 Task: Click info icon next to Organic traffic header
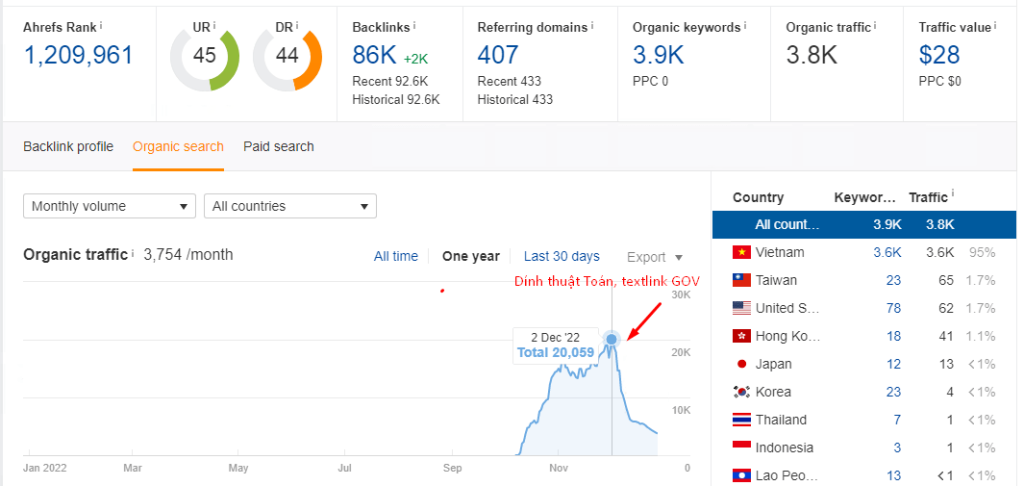click(875, 25)
